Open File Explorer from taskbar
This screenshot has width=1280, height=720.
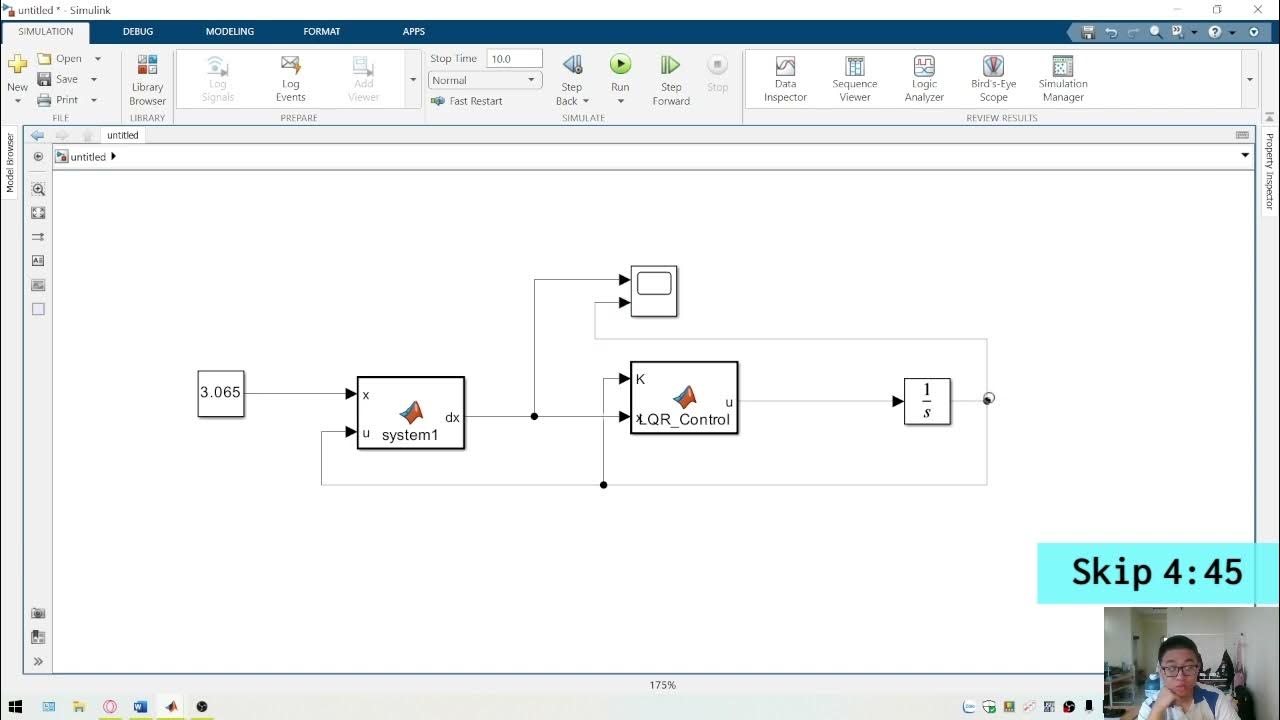(x=78, y=707)
